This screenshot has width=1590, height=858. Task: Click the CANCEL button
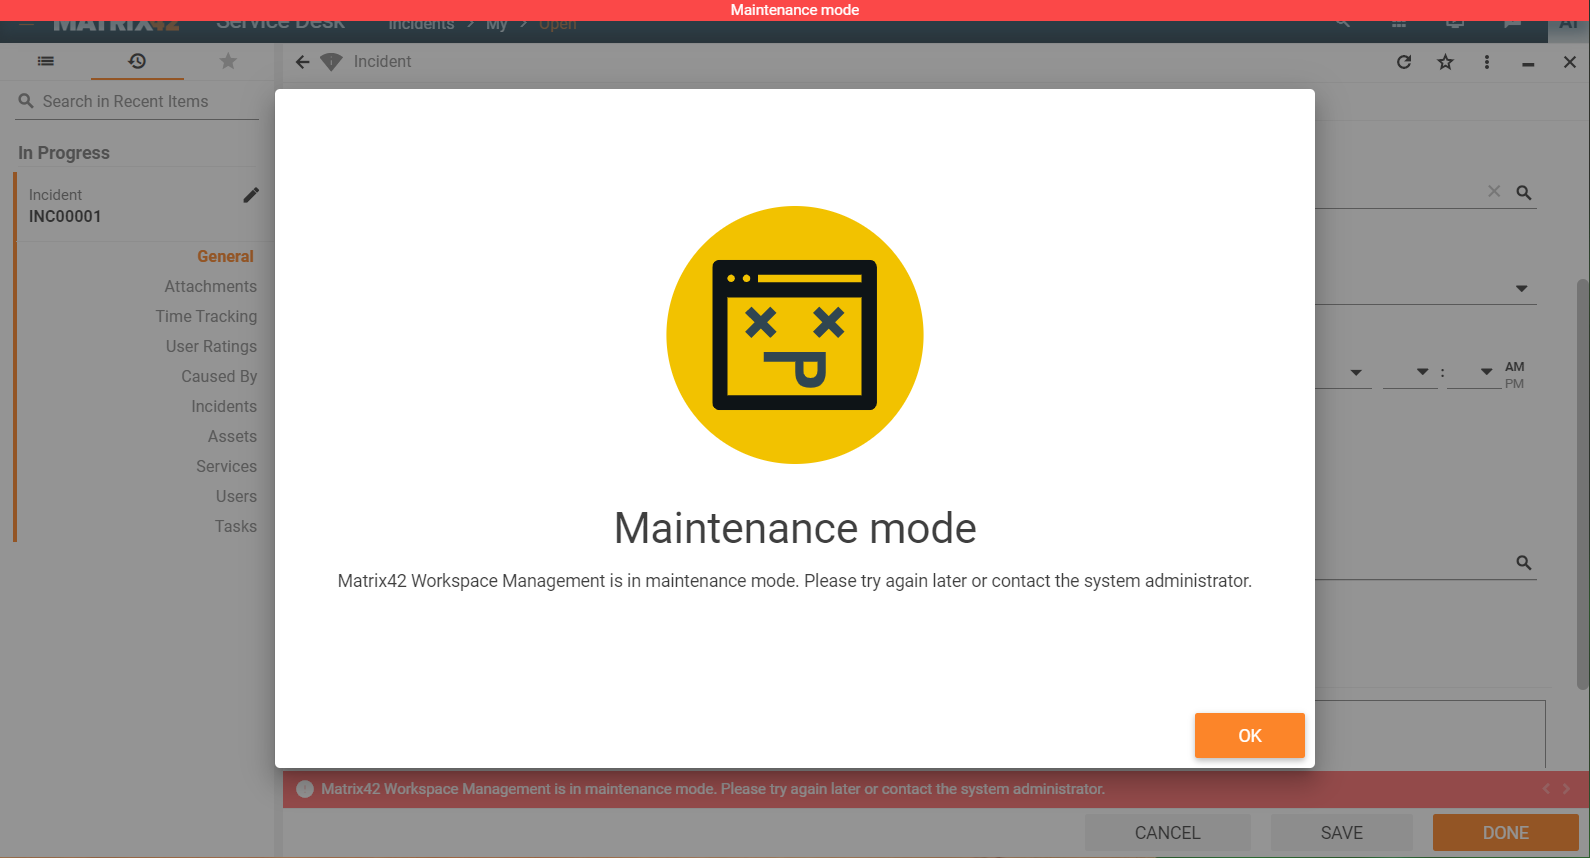1167,833
